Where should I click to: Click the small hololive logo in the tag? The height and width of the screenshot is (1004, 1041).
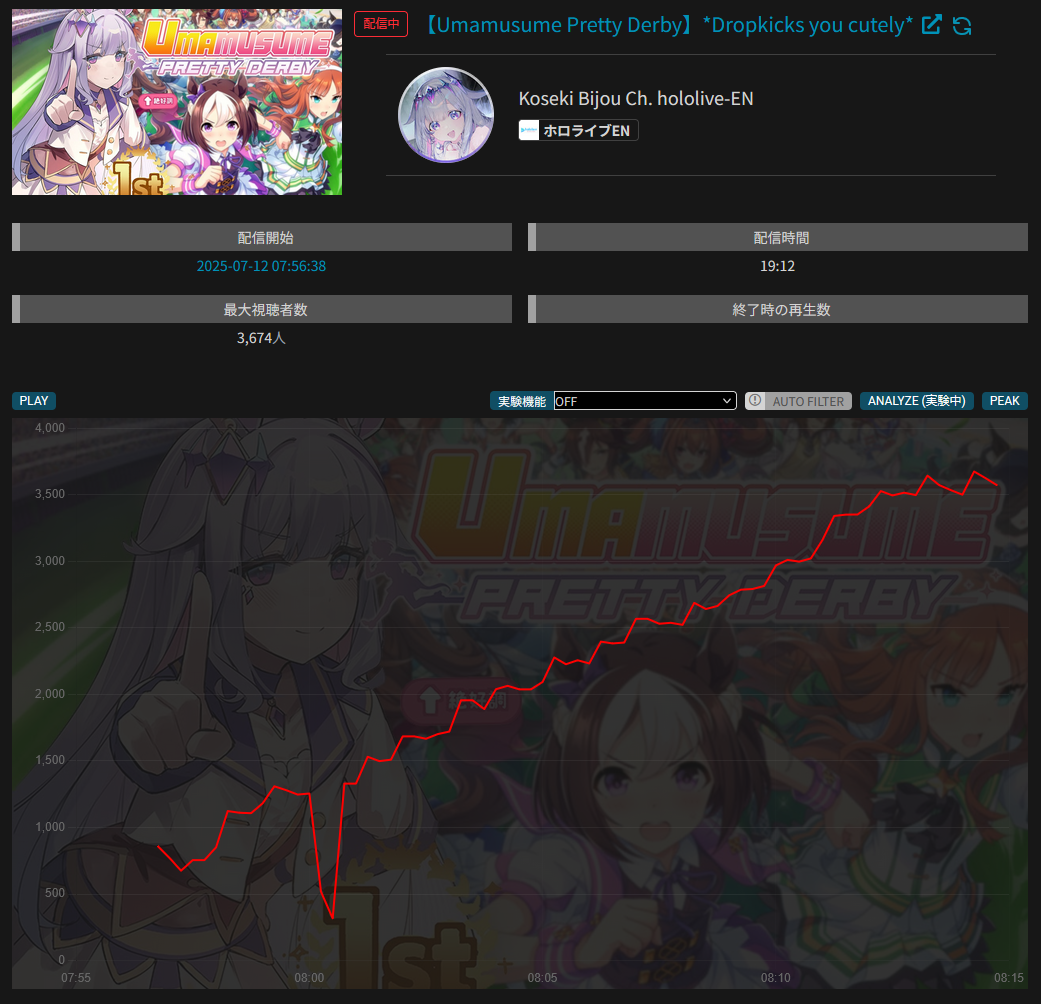pyautogui.click(x=529, y=130)
